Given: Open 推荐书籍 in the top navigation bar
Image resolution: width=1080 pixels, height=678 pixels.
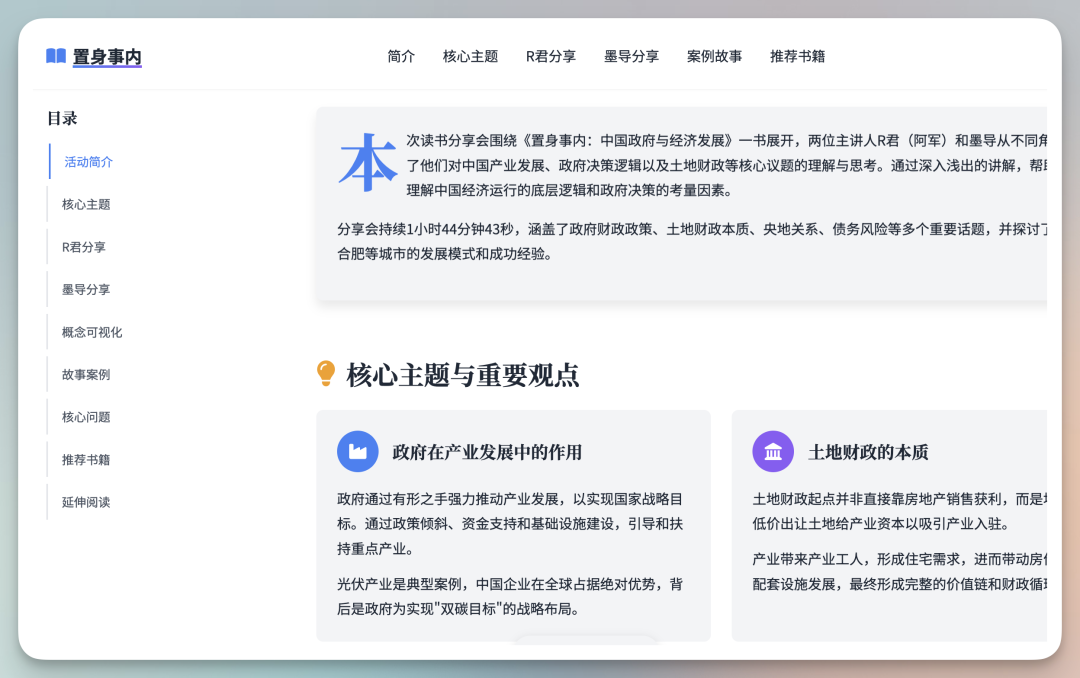Looking at the screenshot, I should click(798, 56).
